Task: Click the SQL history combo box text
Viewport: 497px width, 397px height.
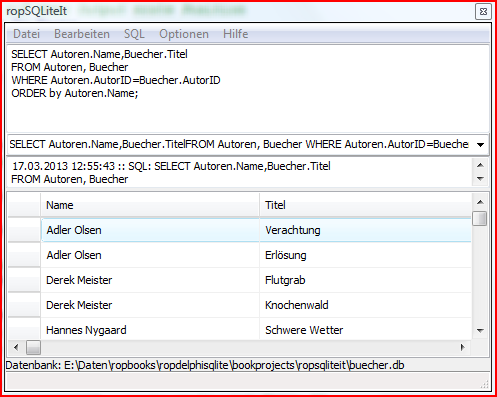Action: coord(239,144)
